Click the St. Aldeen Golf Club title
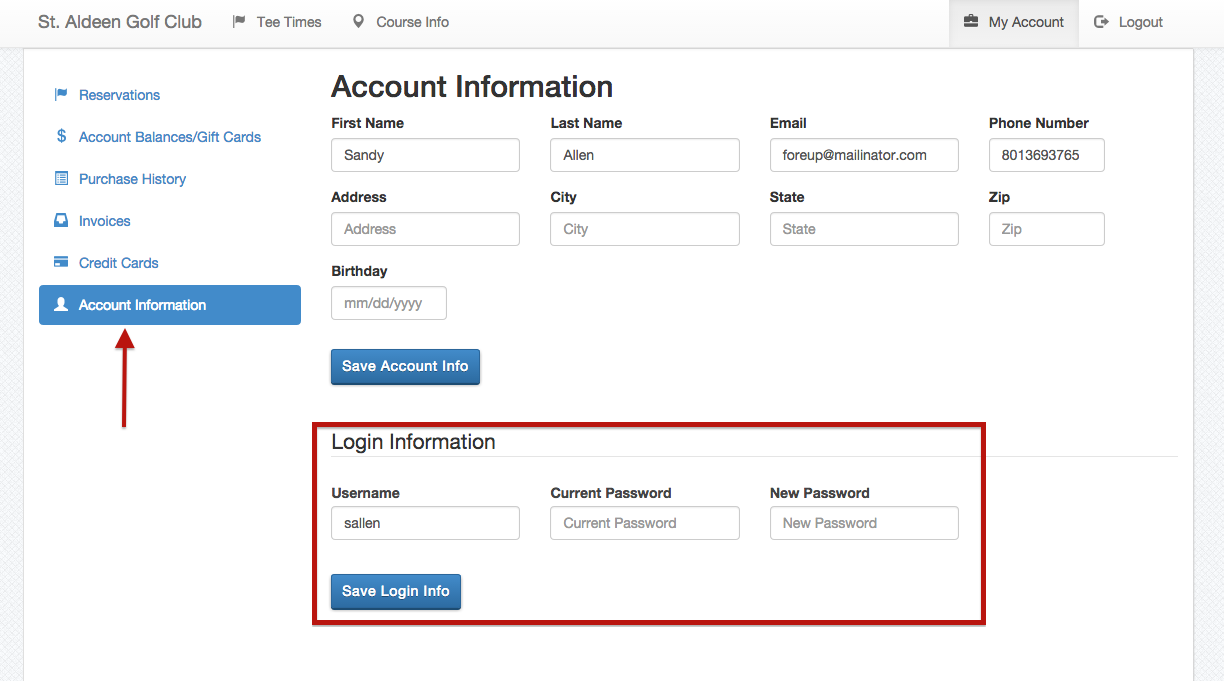Screen dimensions: 1224x681 pos(119,21)
